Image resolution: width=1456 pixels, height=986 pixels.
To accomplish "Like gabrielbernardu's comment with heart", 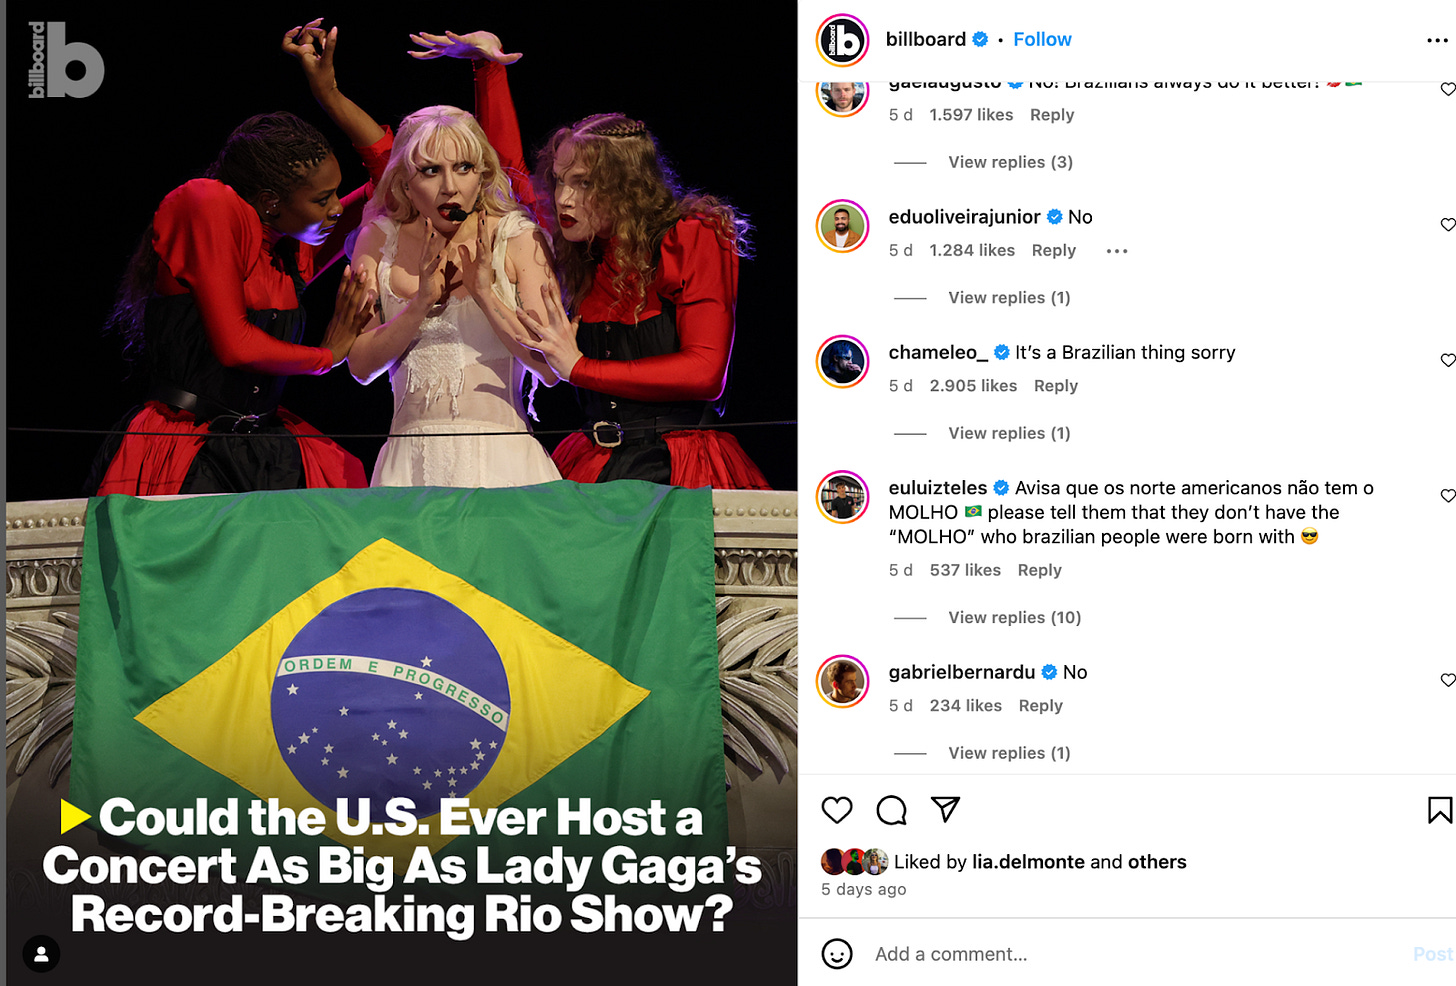I will [x=1447, y=680].
